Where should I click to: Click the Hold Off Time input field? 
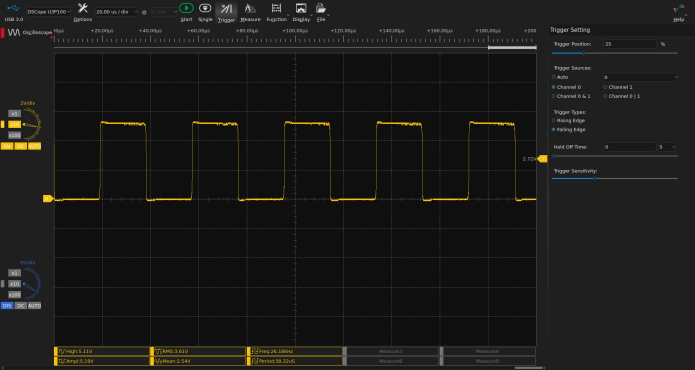coord(629,147)
